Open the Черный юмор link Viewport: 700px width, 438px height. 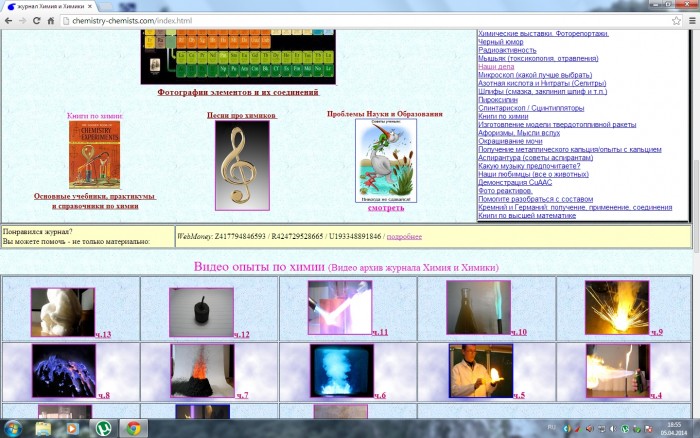pyautogui.click(x=503, y=42)
